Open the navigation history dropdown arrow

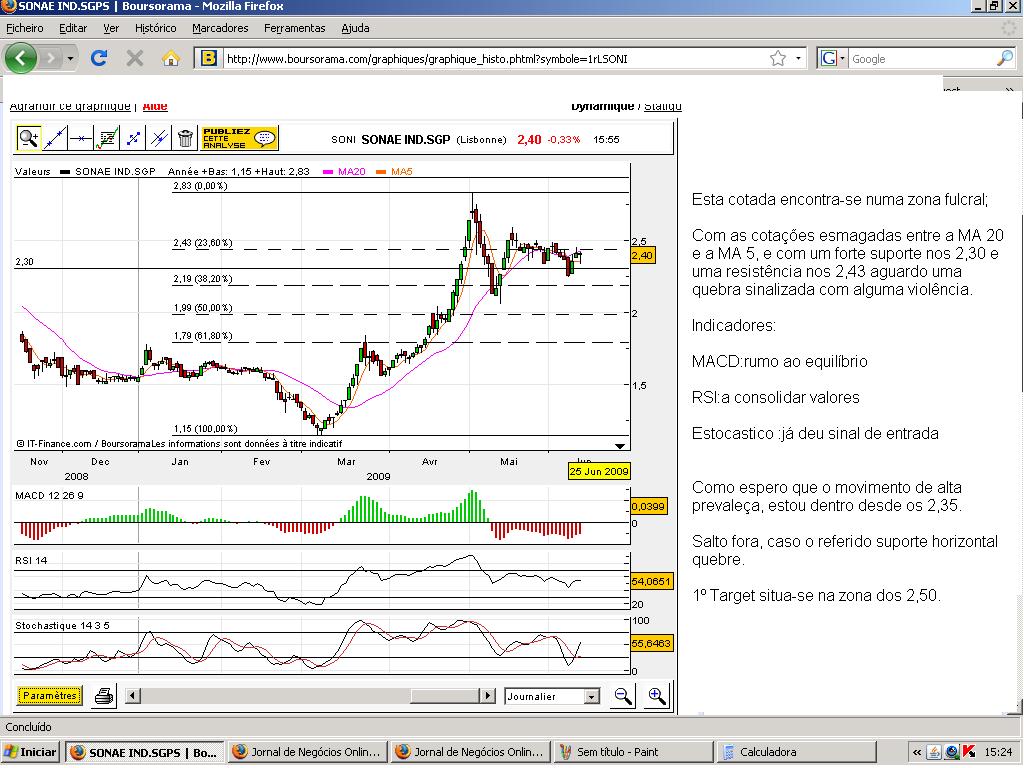[x=71, y=59]
